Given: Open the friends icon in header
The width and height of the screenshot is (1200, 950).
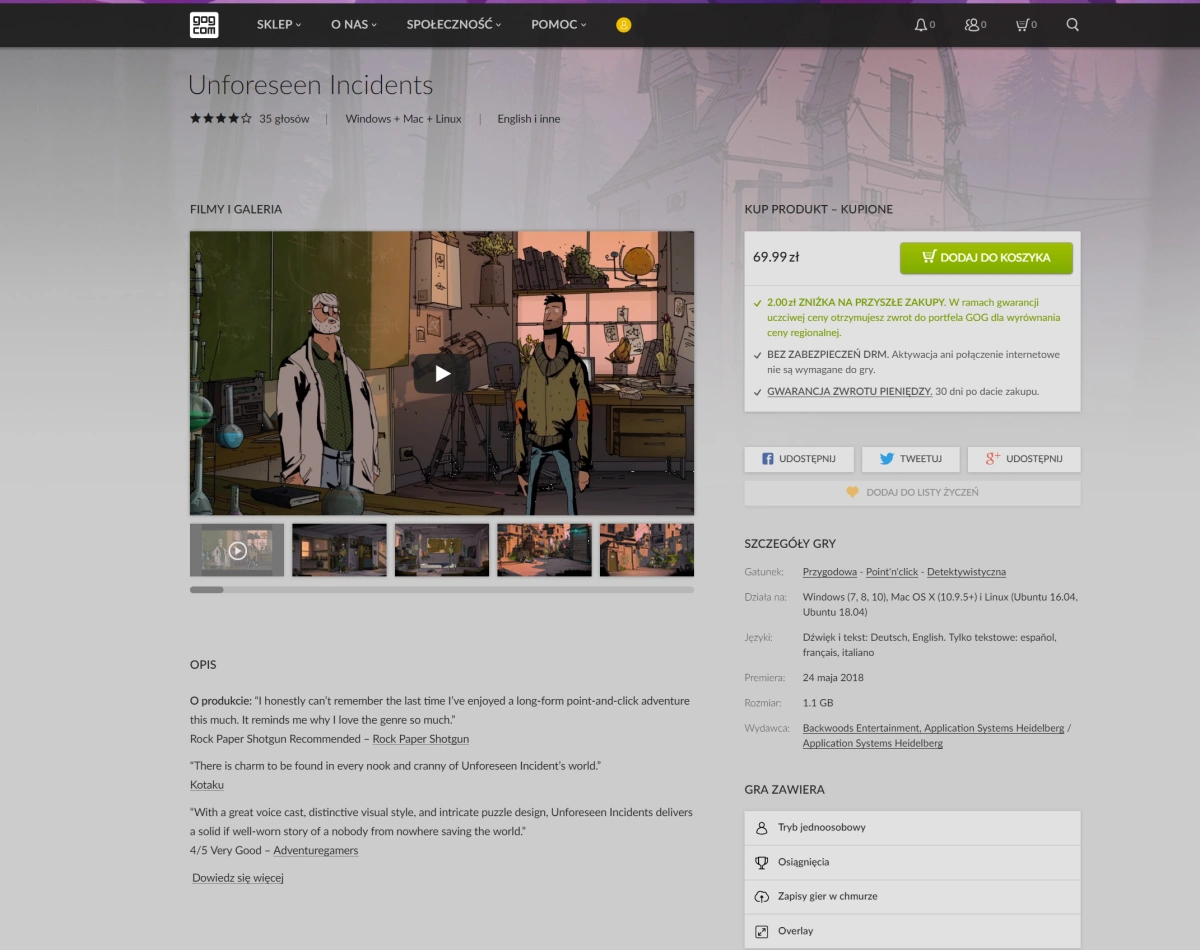Looking at the screenshot, I should coord(971,25).
